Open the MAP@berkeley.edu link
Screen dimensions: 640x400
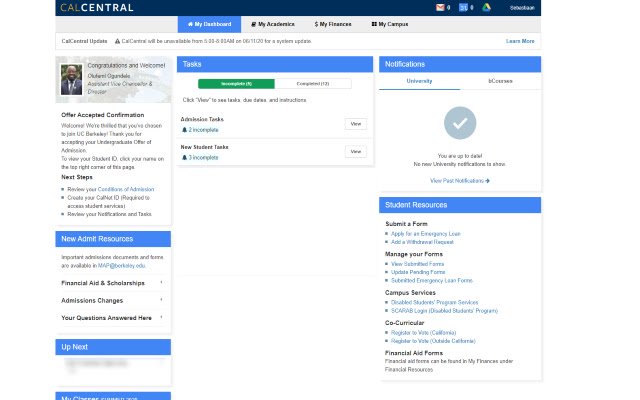pos(121,265)
